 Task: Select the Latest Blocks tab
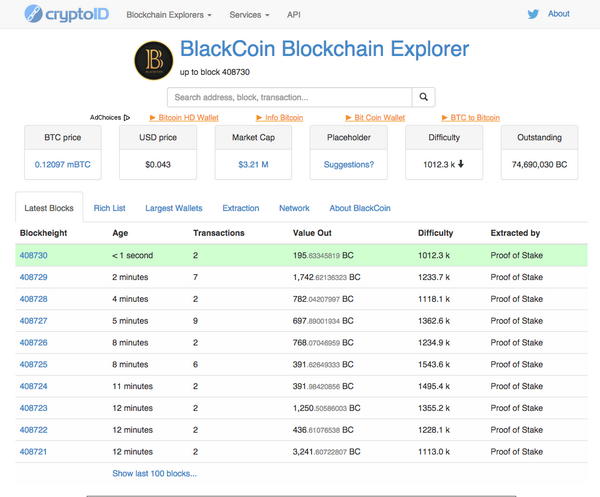pyautogui.click(x=49, y=208)
